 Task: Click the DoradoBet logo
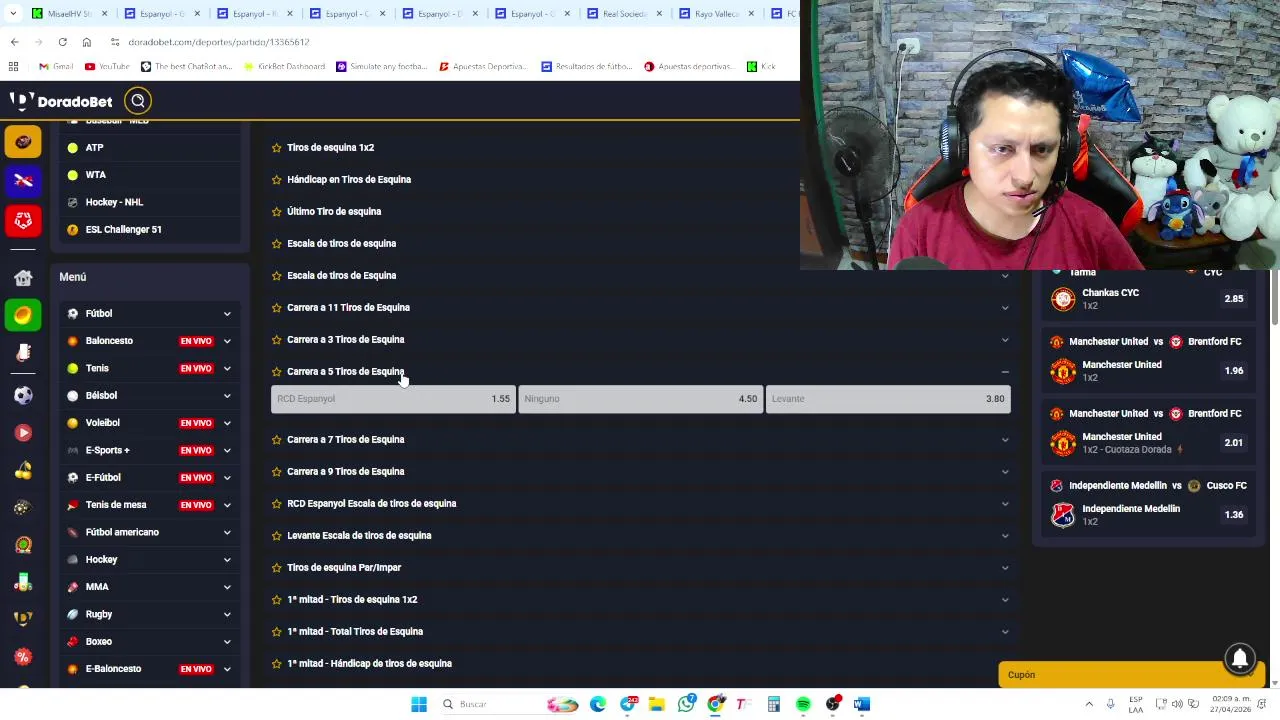(x=61, y=101)
